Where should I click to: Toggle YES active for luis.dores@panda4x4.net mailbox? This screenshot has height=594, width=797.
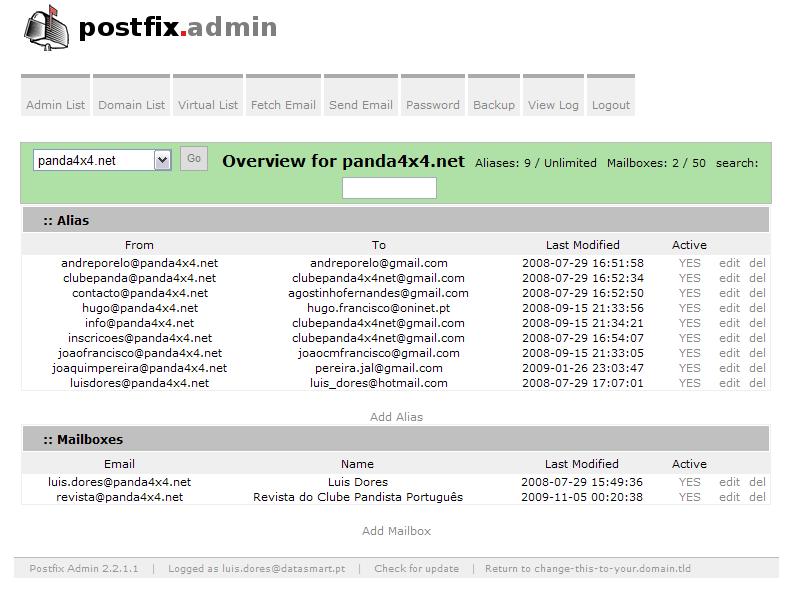(690, 482)
